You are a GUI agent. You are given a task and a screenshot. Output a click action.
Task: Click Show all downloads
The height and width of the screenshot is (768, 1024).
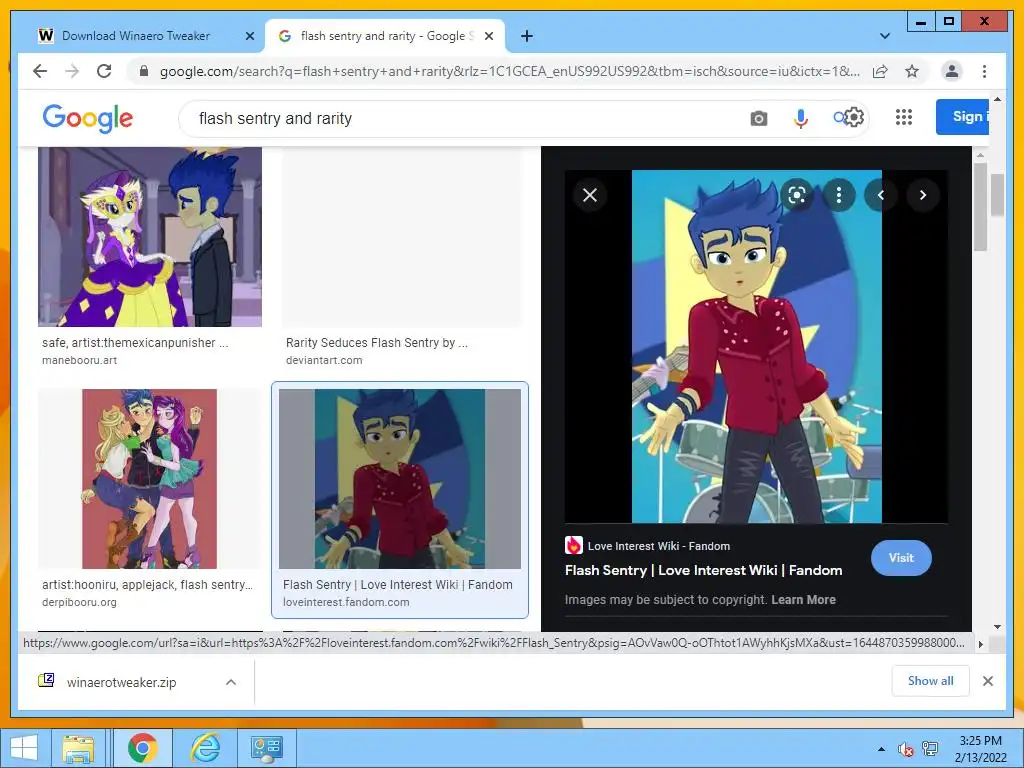click(931, 681)
